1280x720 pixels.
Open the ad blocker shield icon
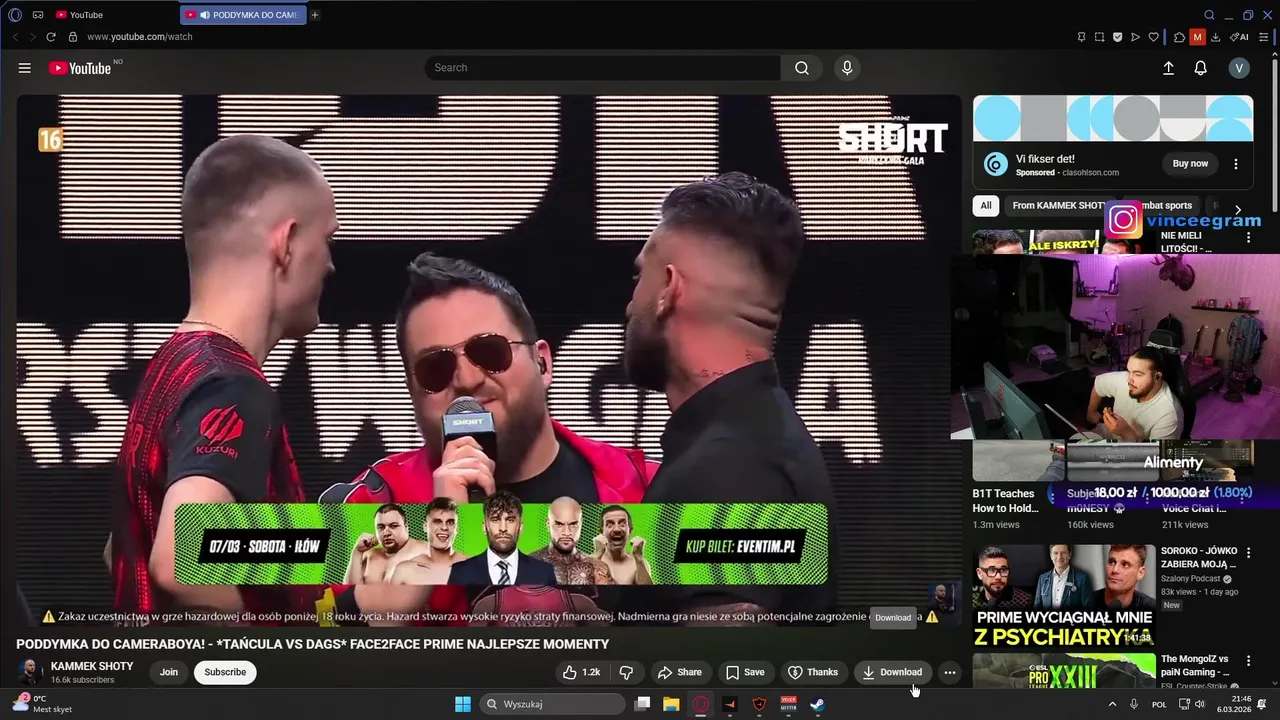coord(1117,37)
